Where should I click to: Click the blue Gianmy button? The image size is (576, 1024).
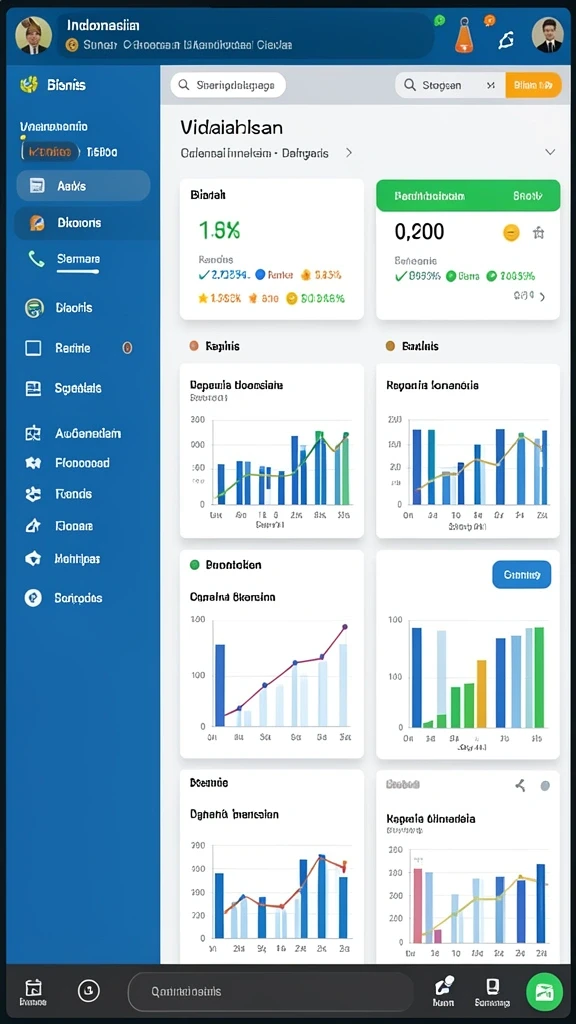tap(521, 575)
